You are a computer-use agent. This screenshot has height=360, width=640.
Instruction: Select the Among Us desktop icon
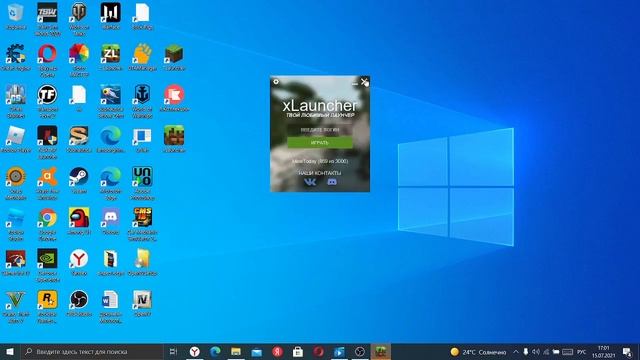coord(79,220)
